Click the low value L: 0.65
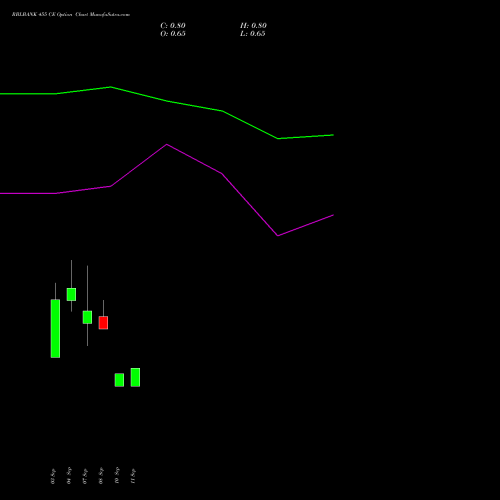The image size is (500, 500). [253, 34]
